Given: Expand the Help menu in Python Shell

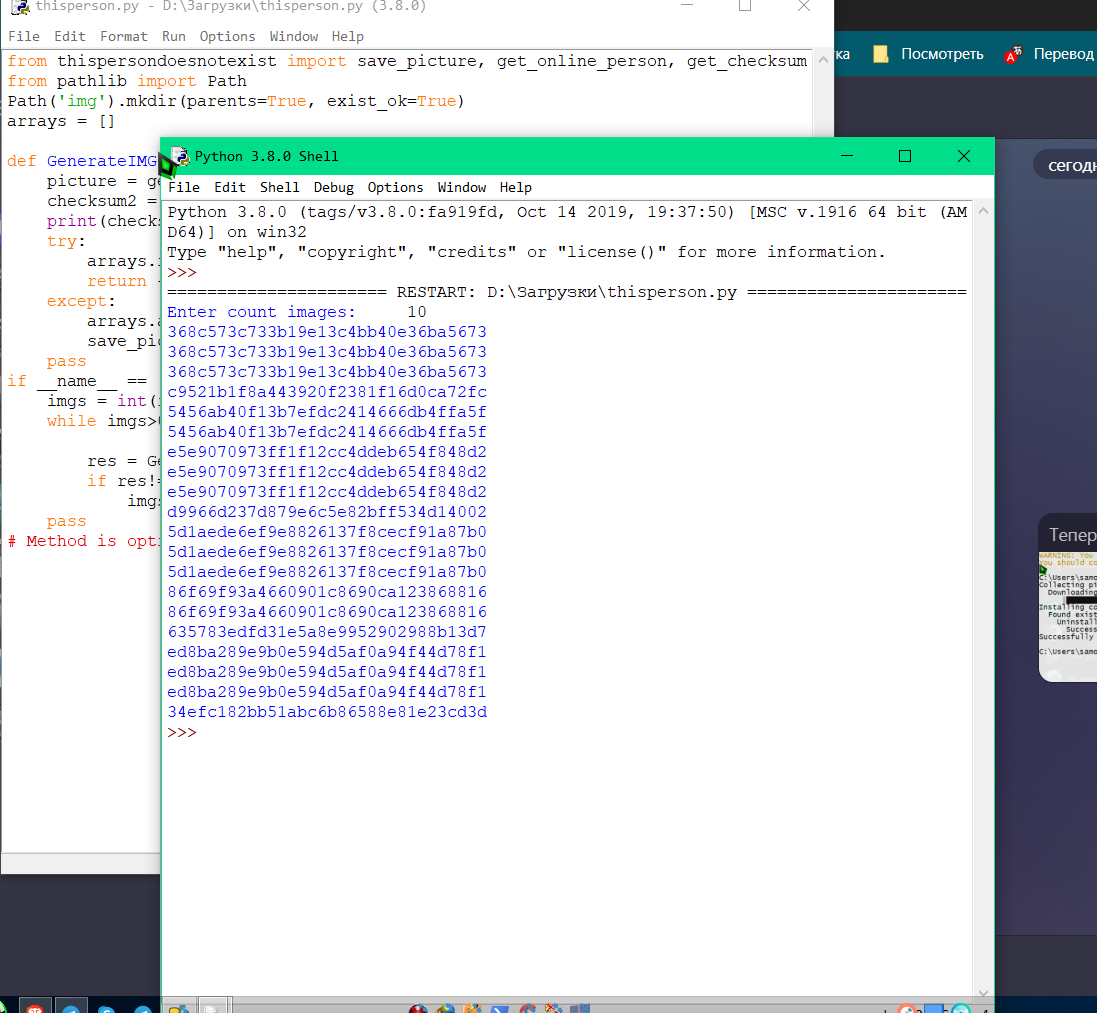Looking at the screenshot, I should pos(515,187).
